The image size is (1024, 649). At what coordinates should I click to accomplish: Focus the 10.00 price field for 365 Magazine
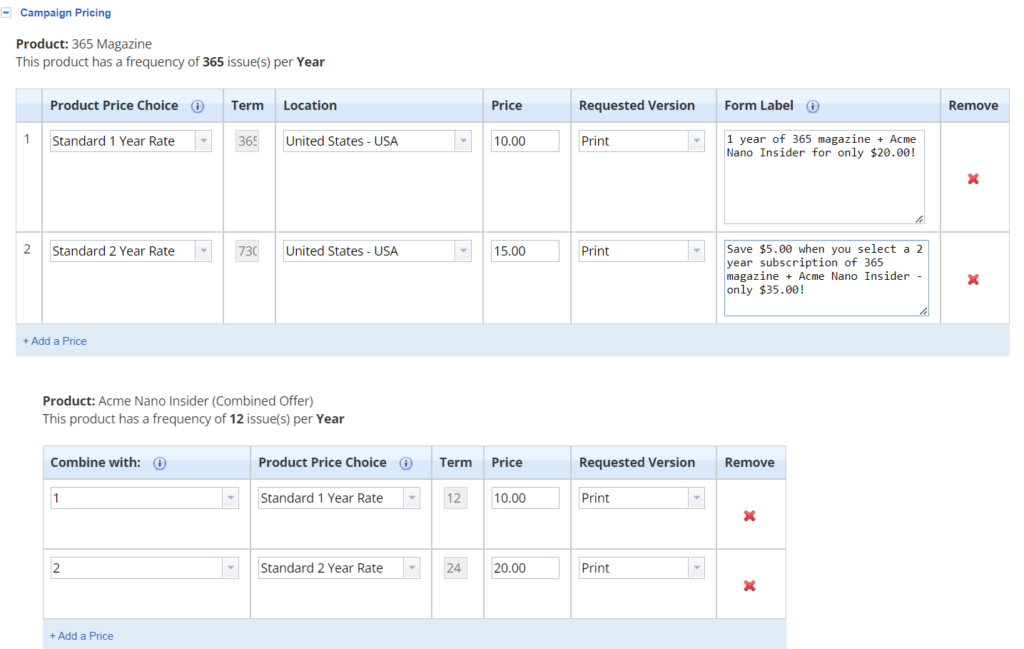point(525,141)
